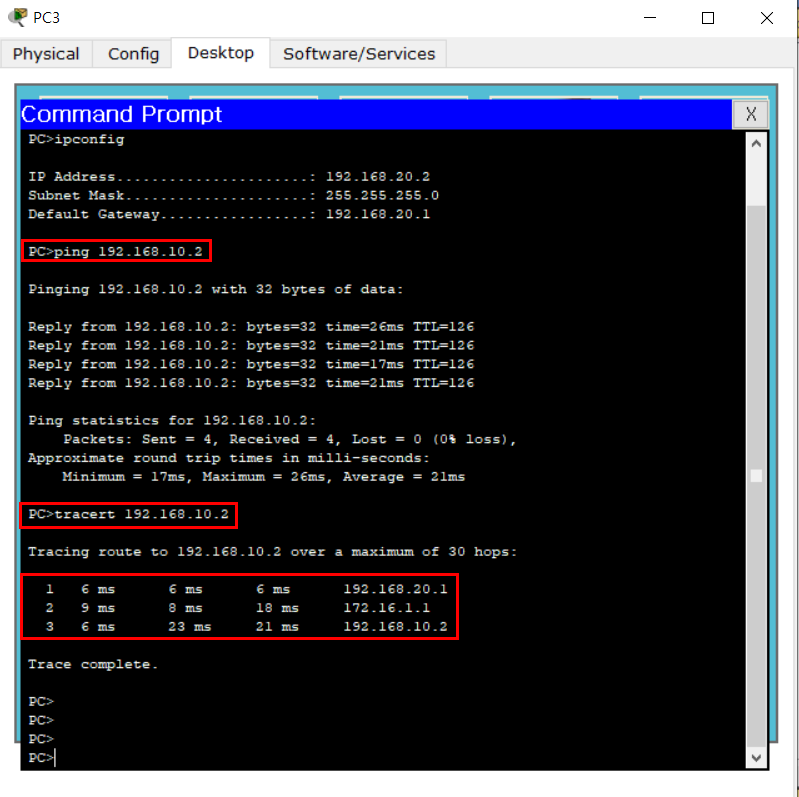Click the terminal vertical scrollbar thumb

pos(756,476)
